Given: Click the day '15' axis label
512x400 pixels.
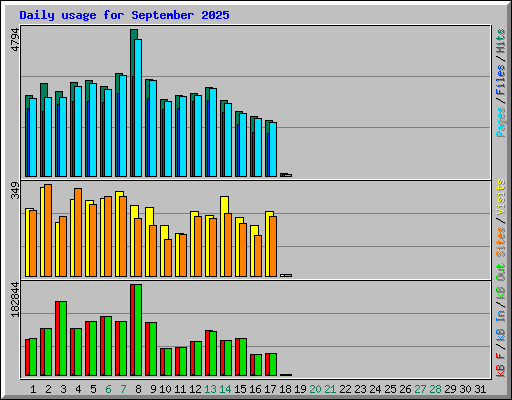Looking at the screenshot, I should (240, 389).
